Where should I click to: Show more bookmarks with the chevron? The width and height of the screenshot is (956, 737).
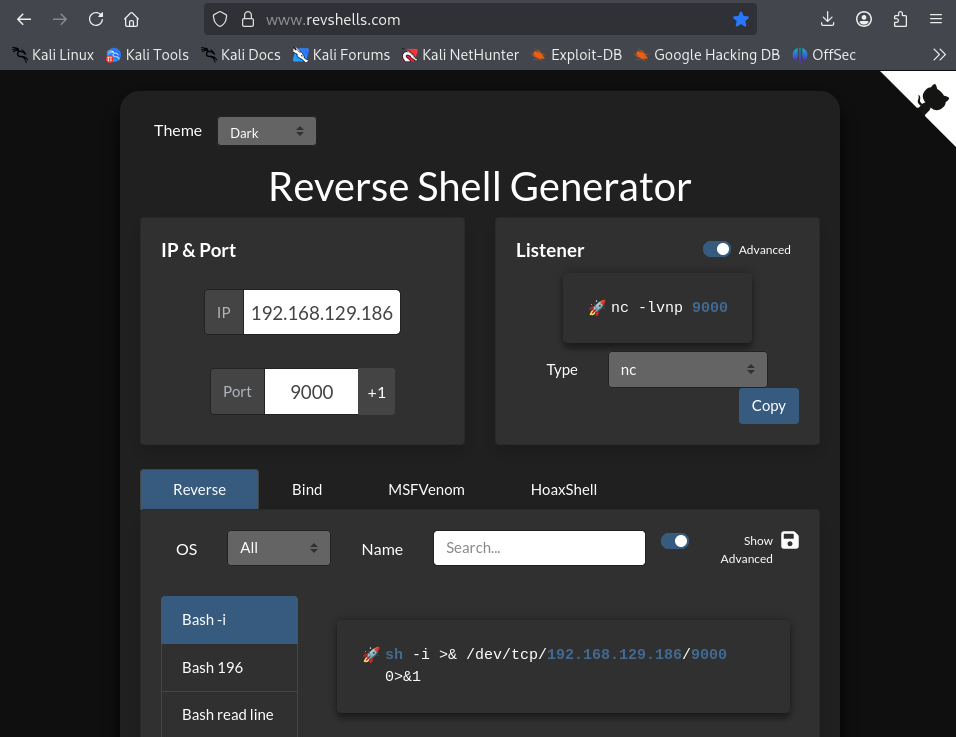[x=940, y=55]
